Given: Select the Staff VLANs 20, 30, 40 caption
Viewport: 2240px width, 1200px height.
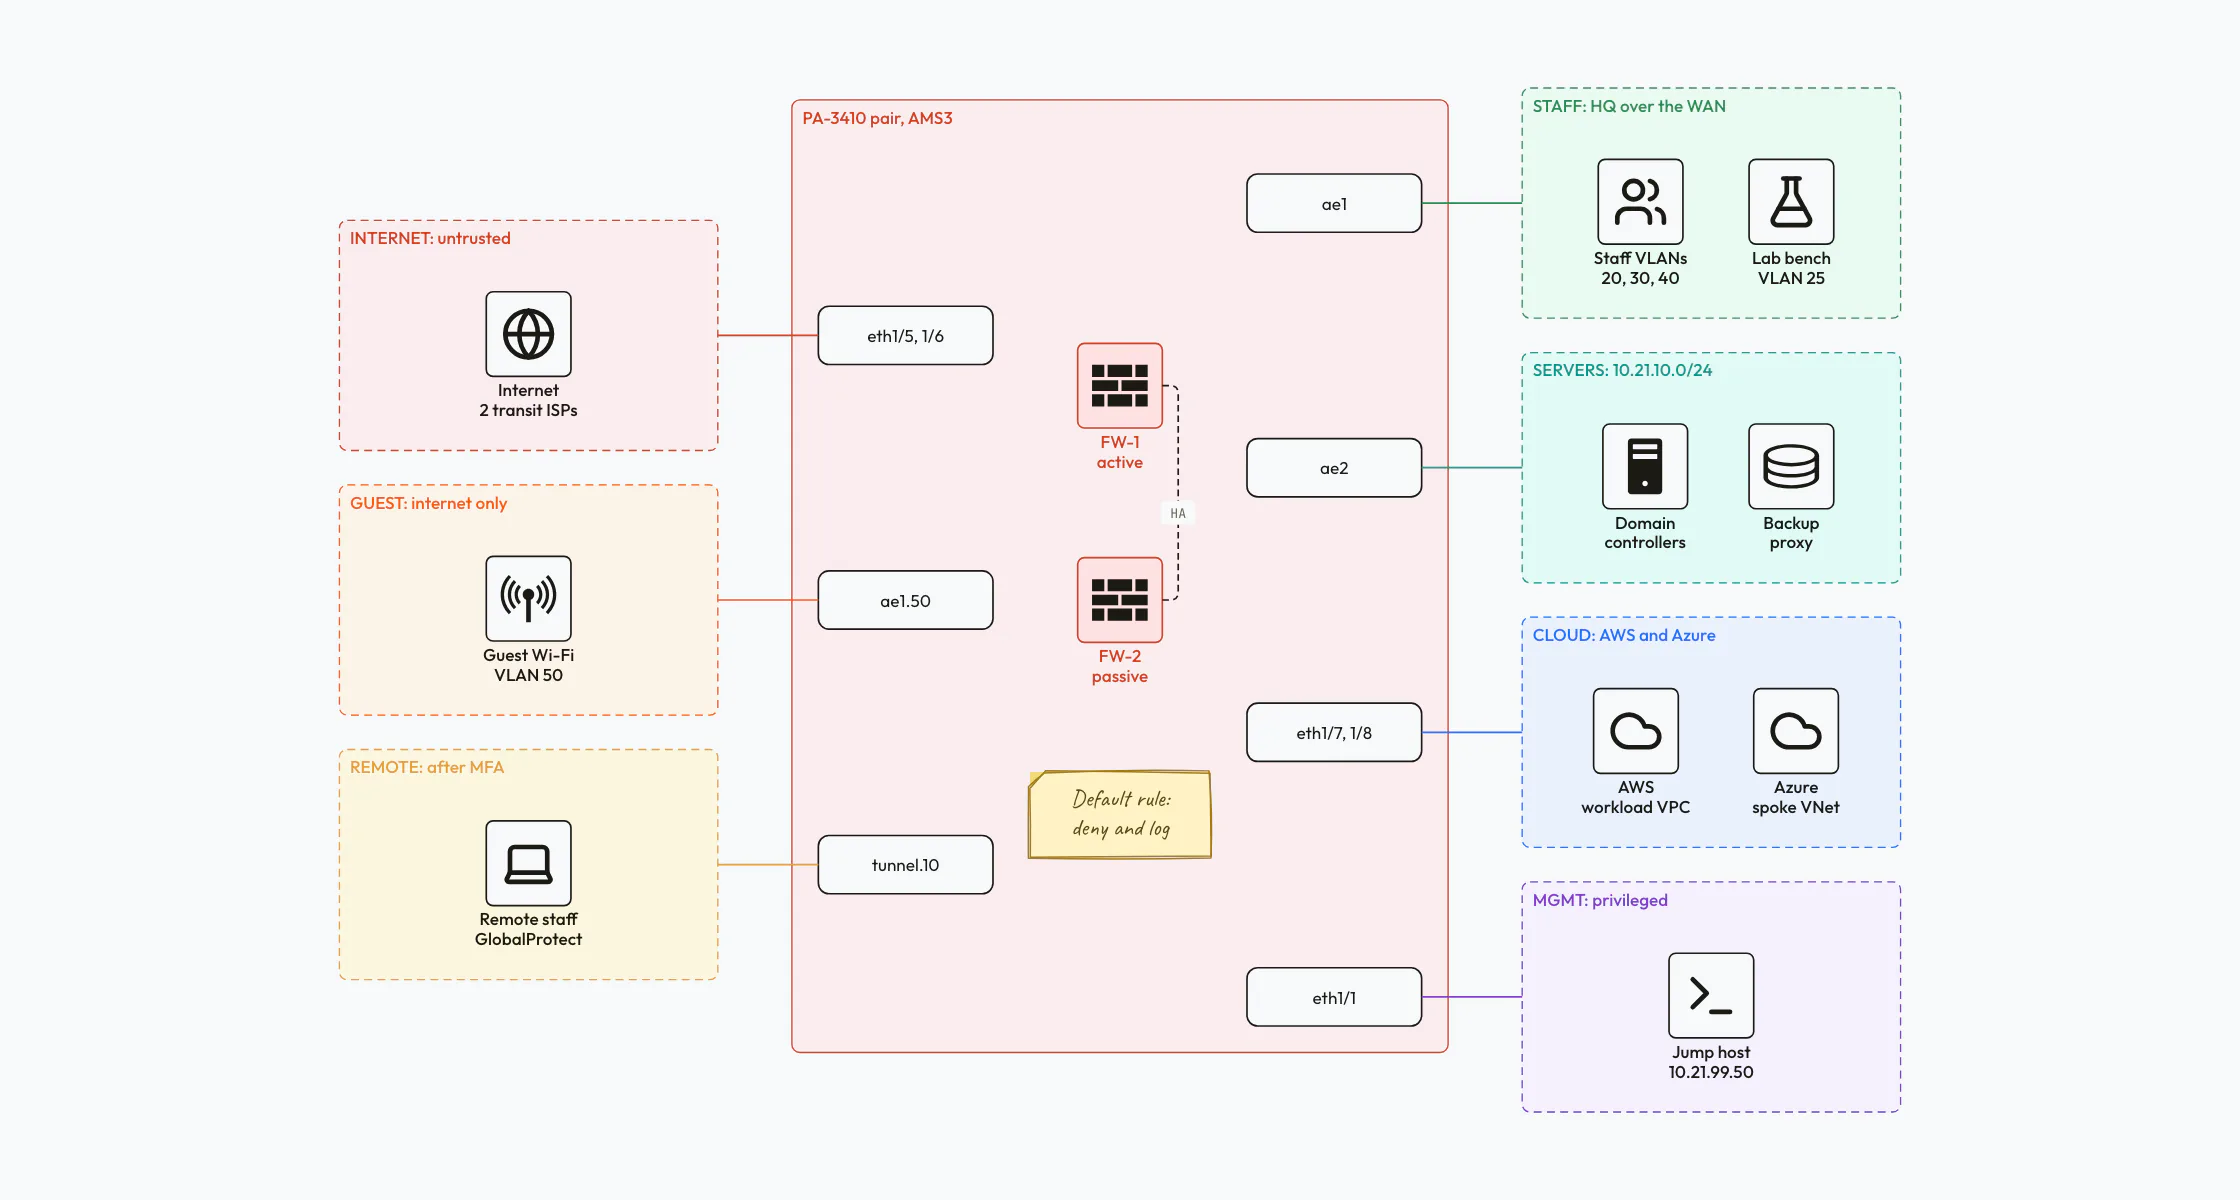Looking at the screenshot, I should (x=1640, y=268).
